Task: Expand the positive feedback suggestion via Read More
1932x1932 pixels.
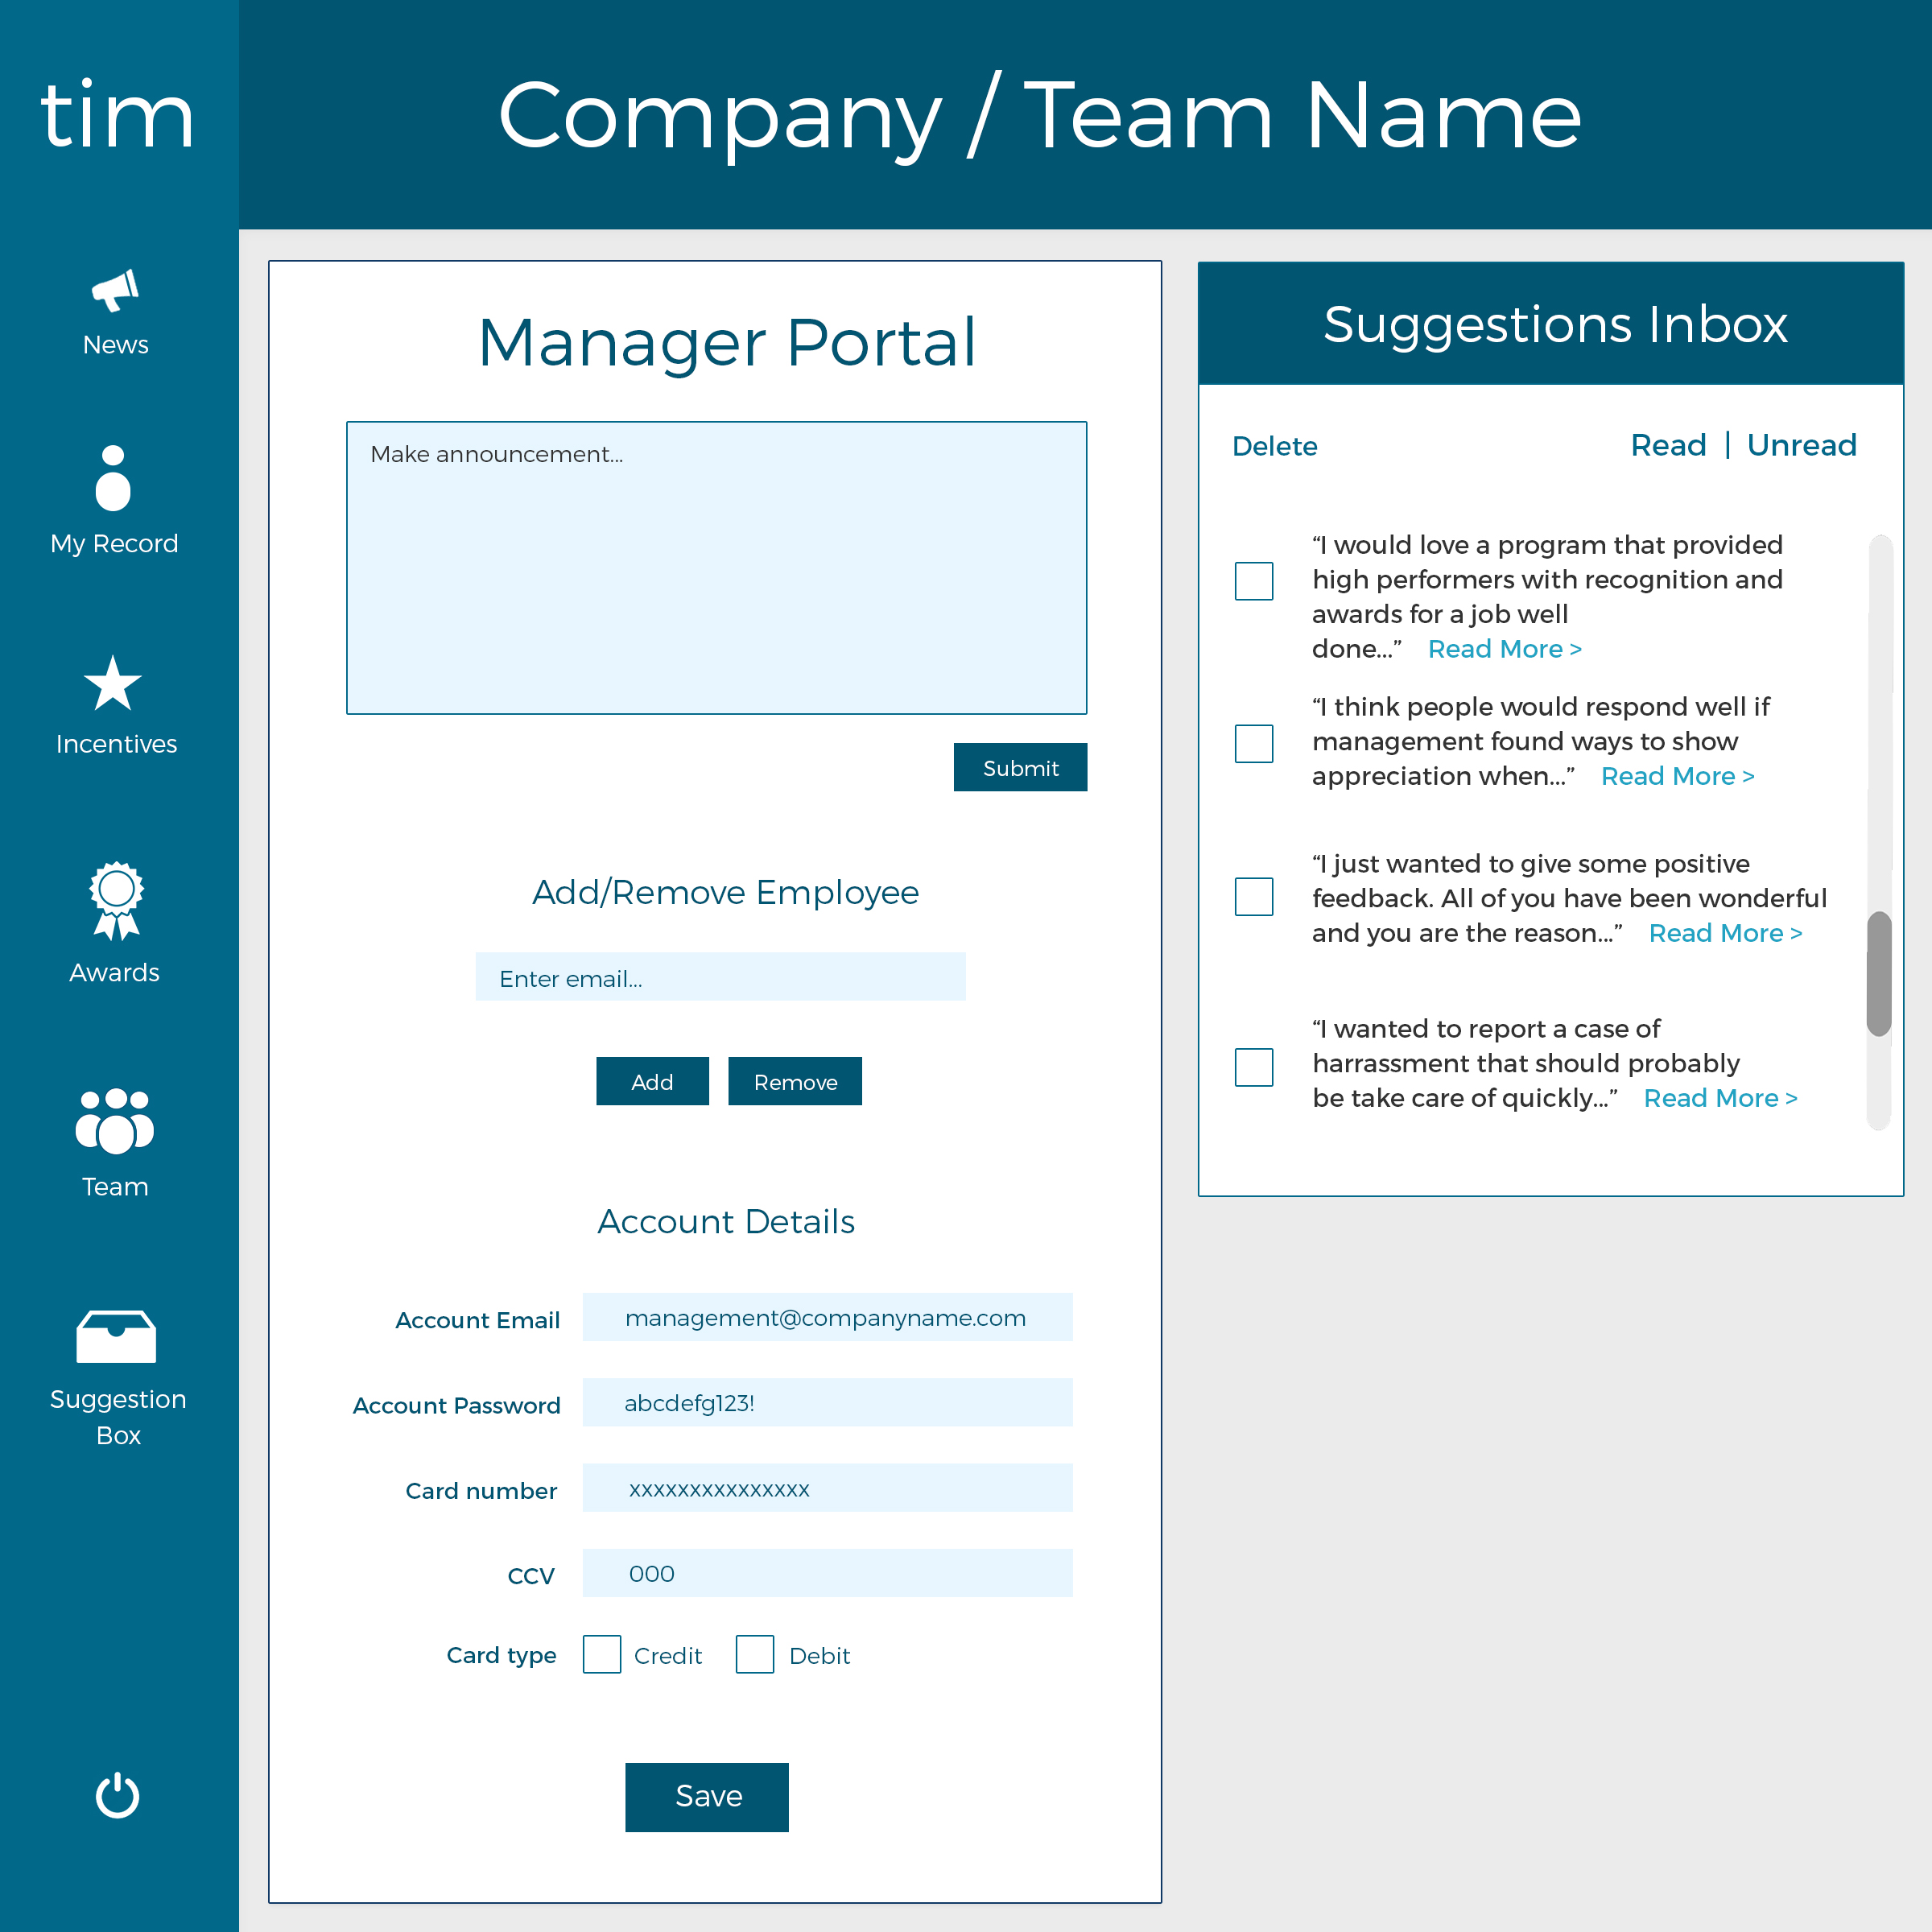Action: point(1725,933)
